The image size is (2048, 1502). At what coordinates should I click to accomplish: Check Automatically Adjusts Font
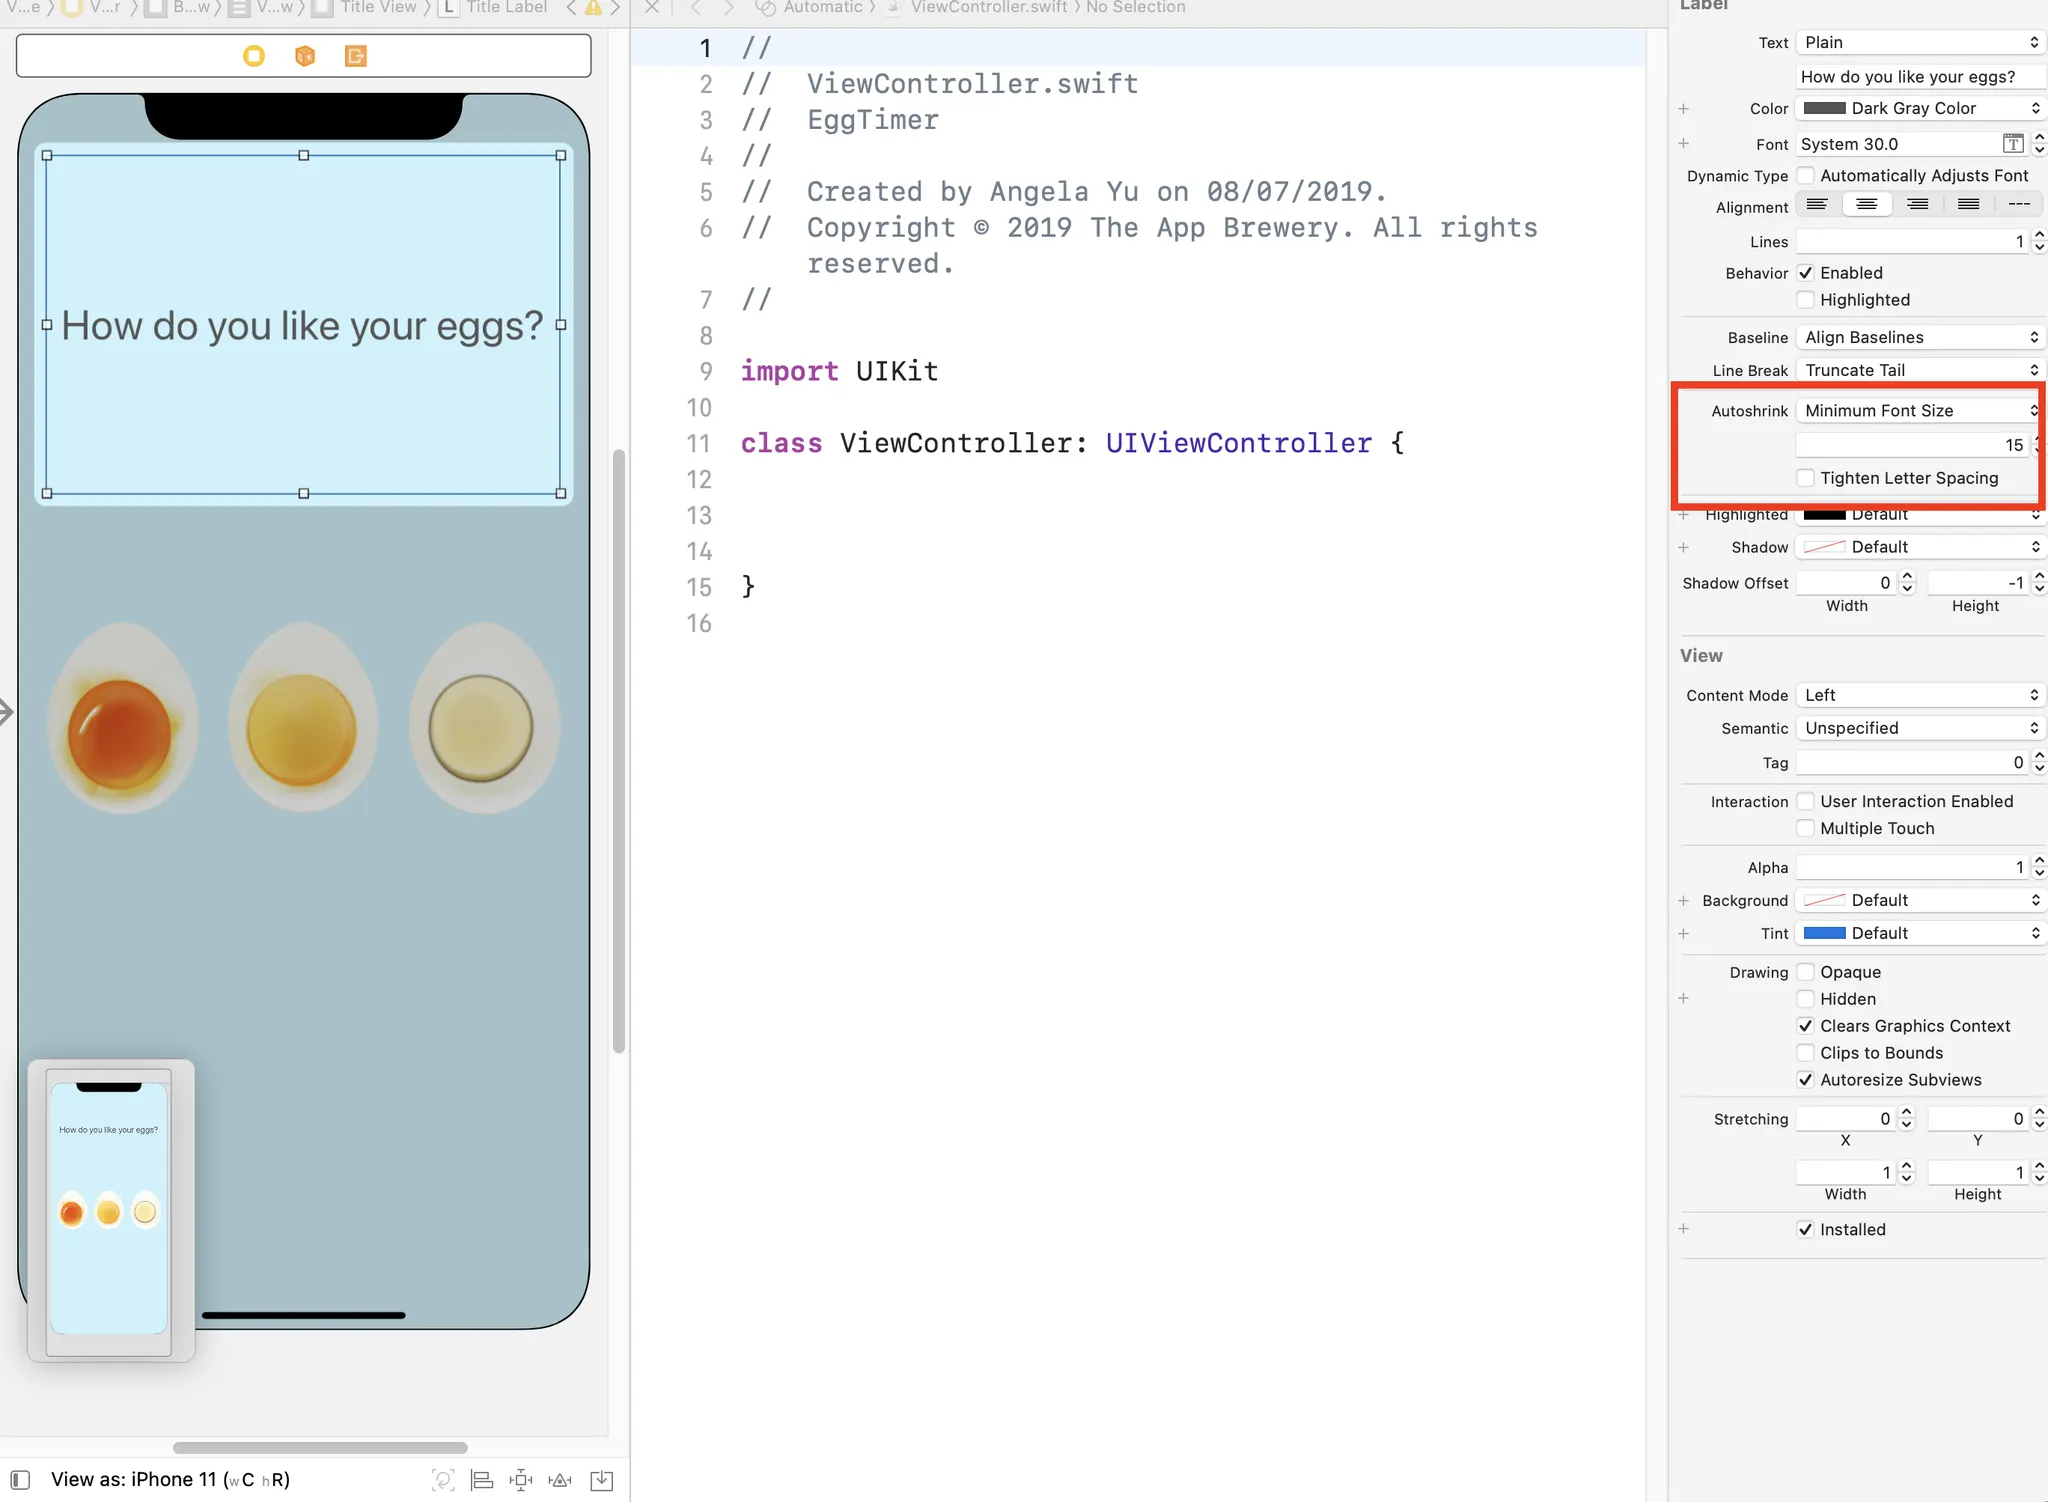click(x=1806, y=176)
